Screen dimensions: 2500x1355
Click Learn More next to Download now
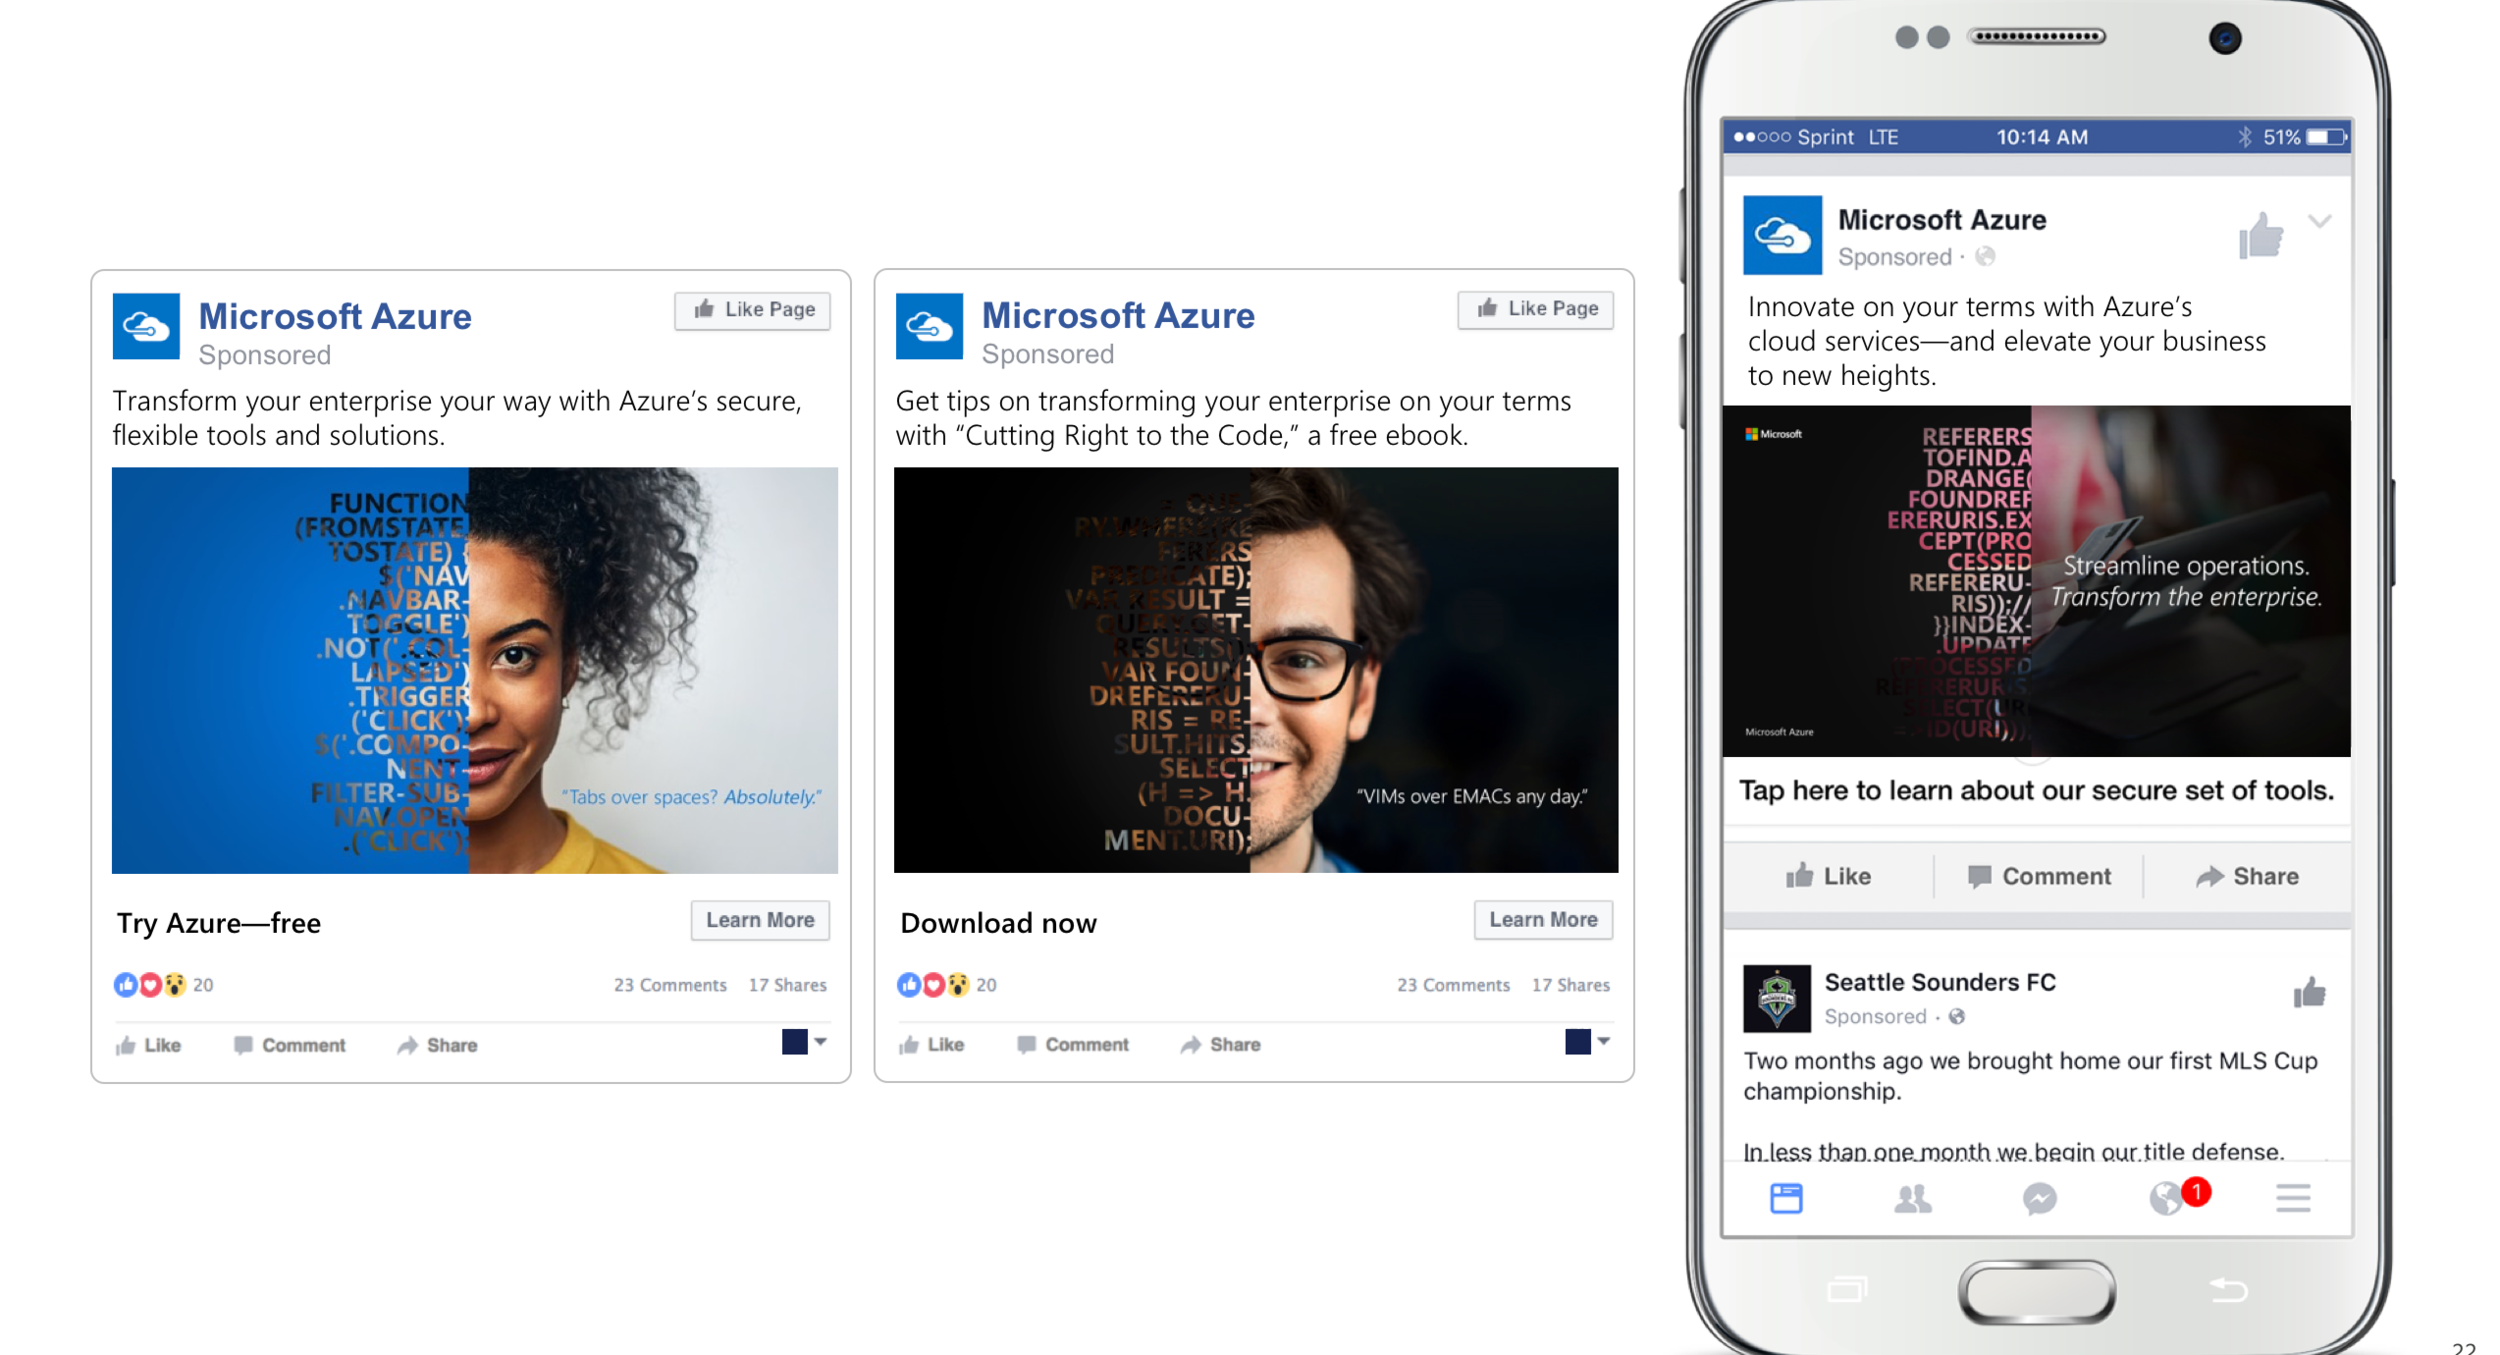tap(1543, 920)
